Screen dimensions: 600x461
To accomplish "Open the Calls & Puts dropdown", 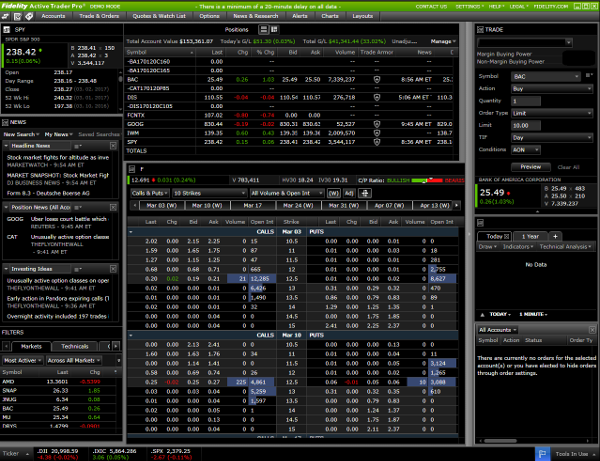I will (x=150, y=193).
